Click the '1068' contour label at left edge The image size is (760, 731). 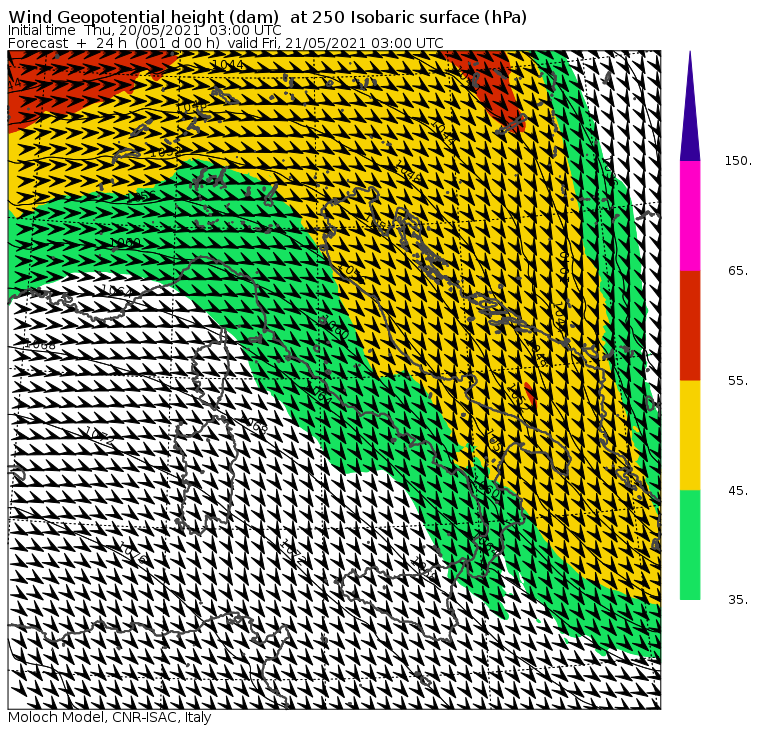(x=41, y=346)
